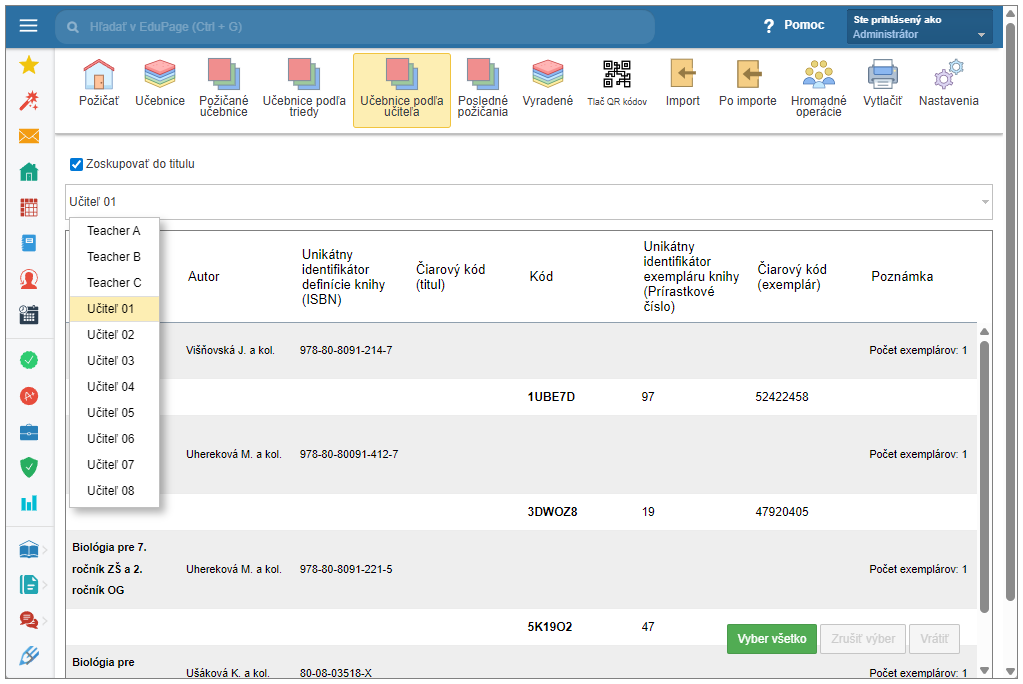The image size is (1023, 684).
Task: Pick Učiteľ 08 from the list
Action: point(110,491)
